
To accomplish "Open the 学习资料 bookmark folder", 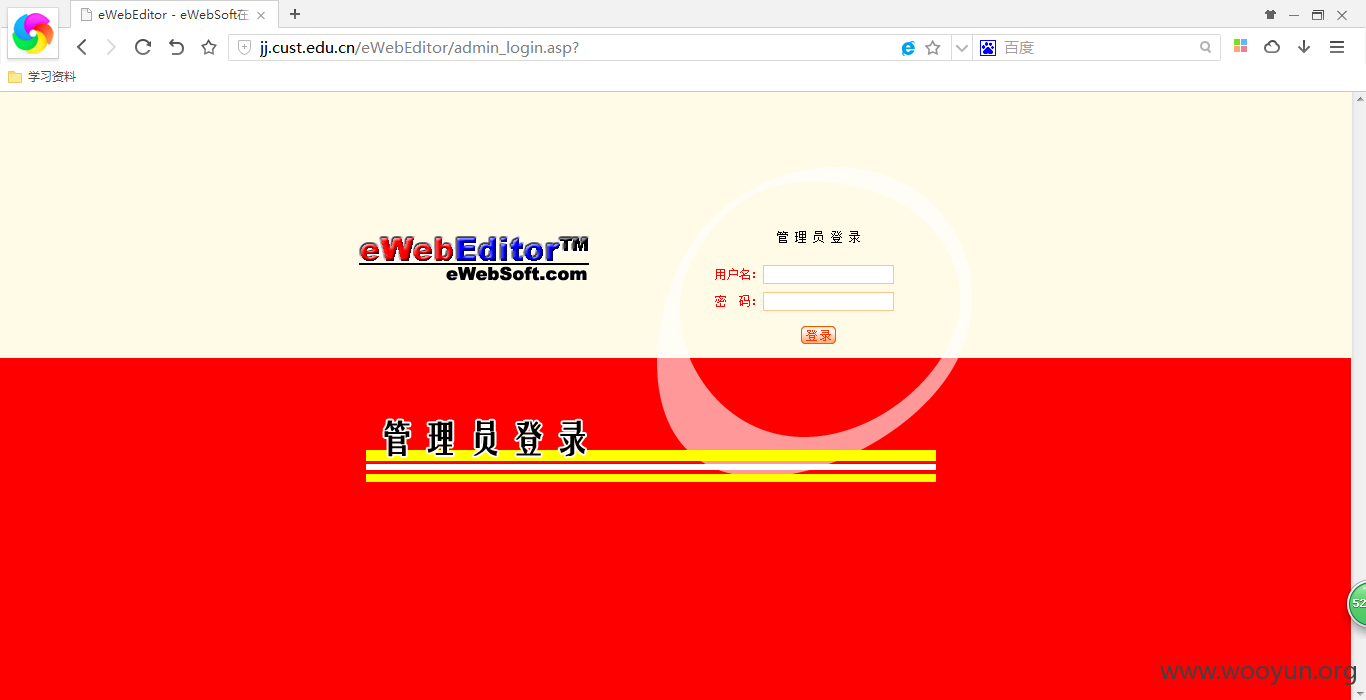I will [x=42, y=77].
